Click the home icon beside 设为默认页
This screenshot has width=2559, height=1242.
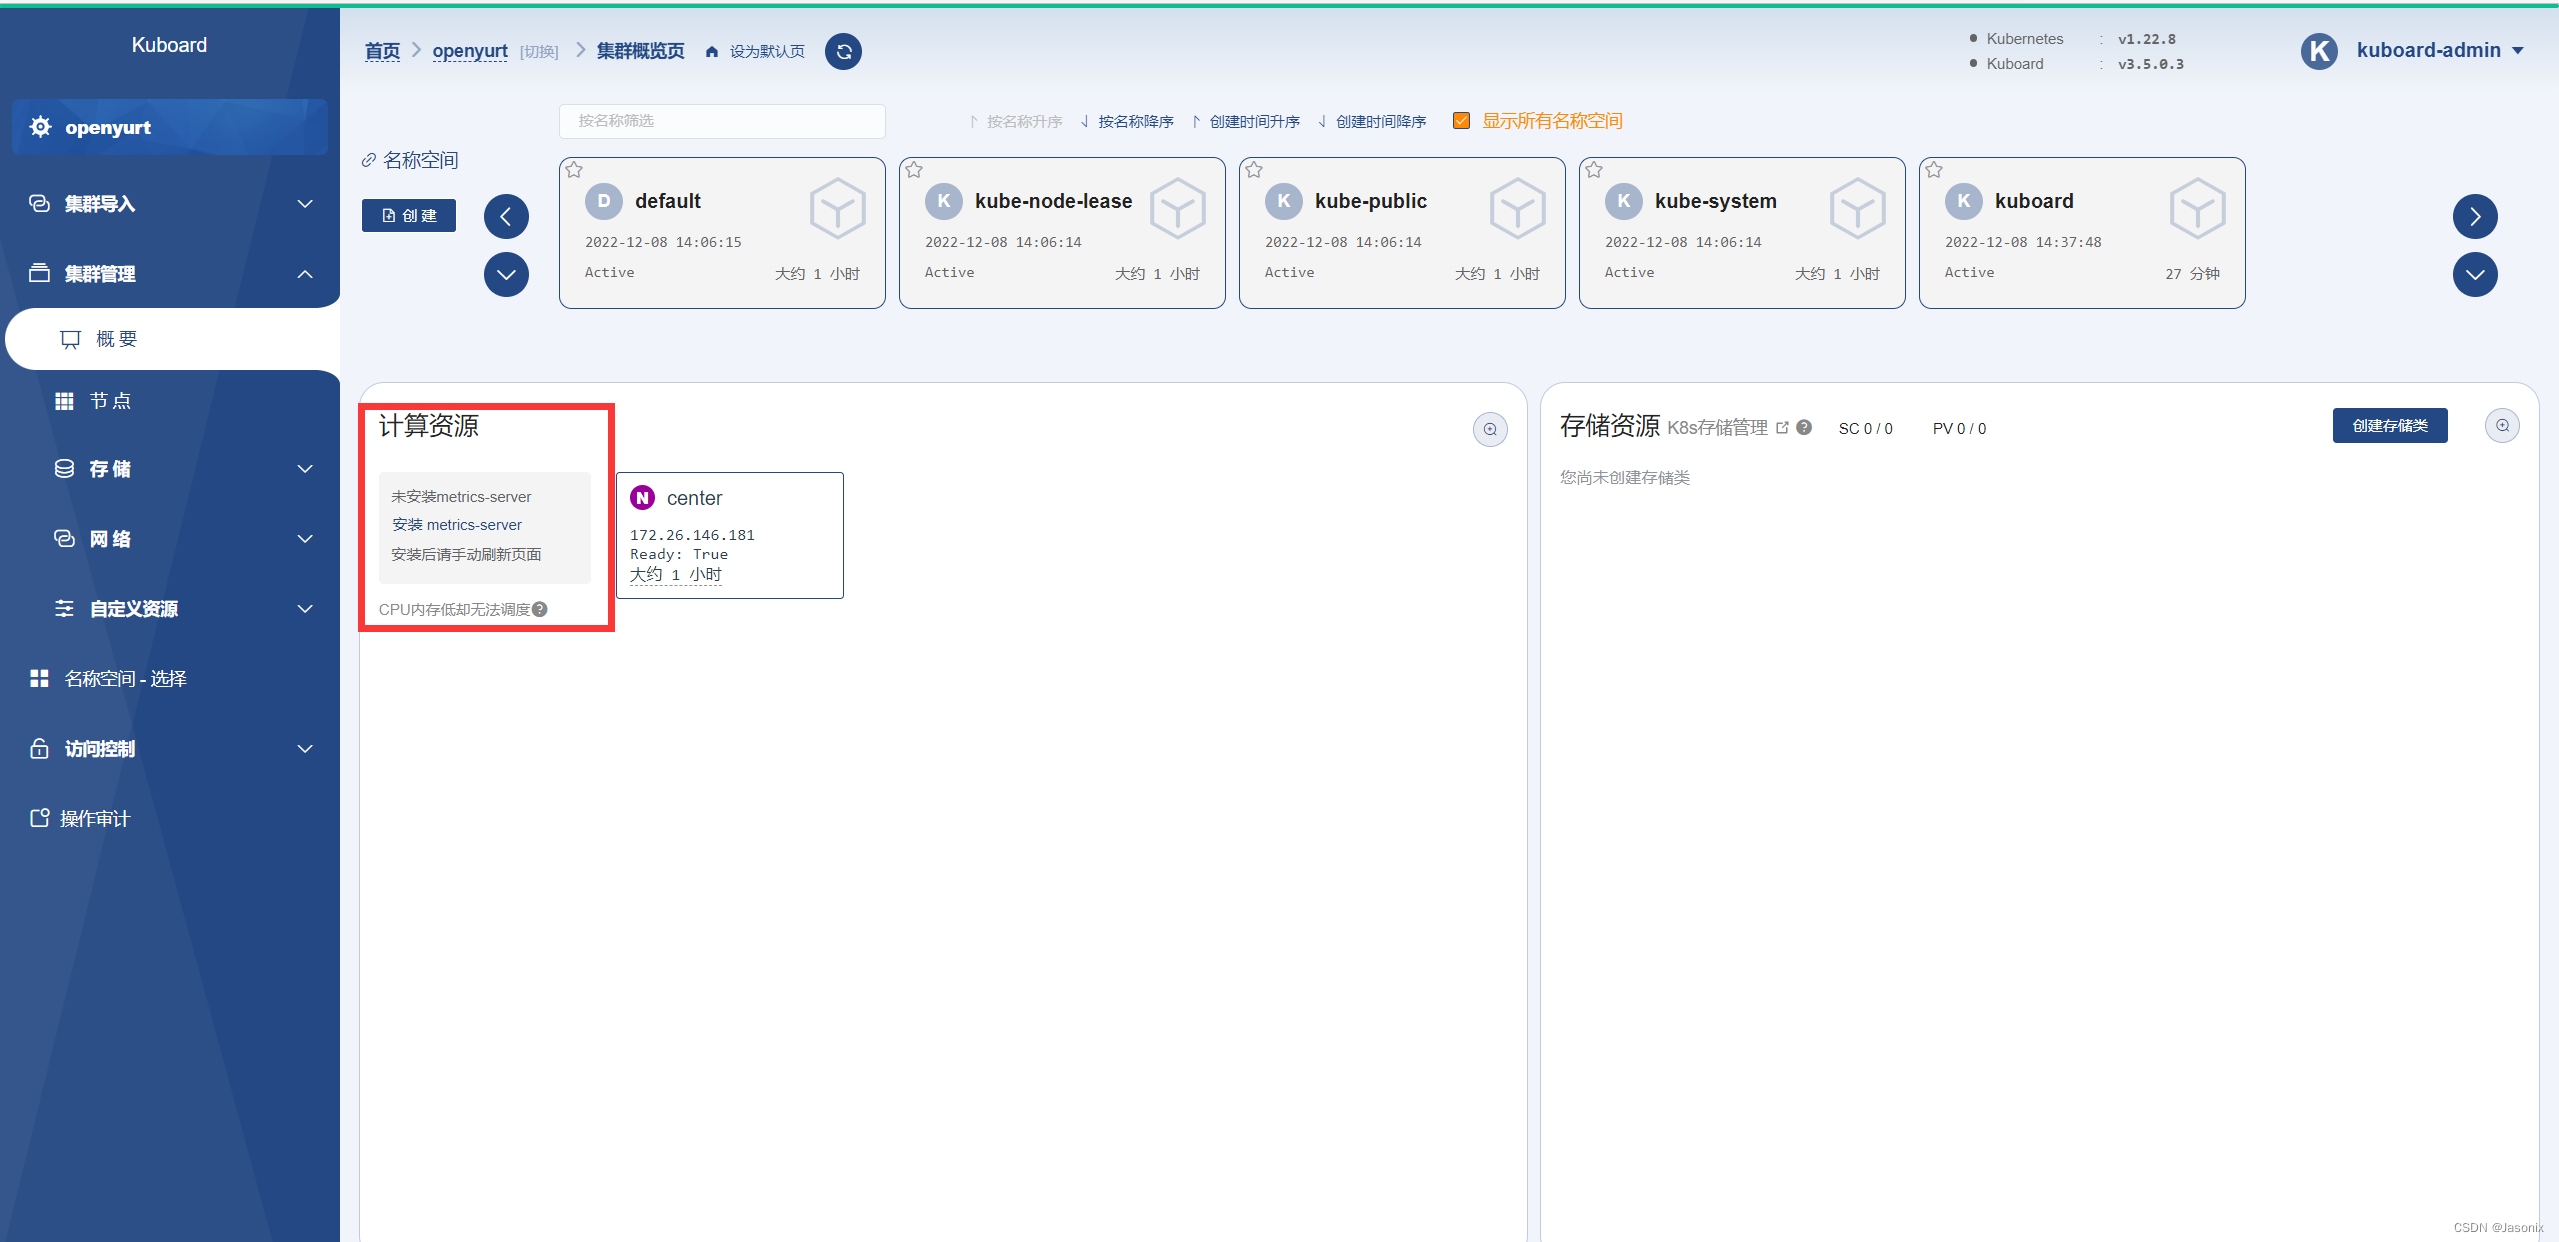pos(711,51)
